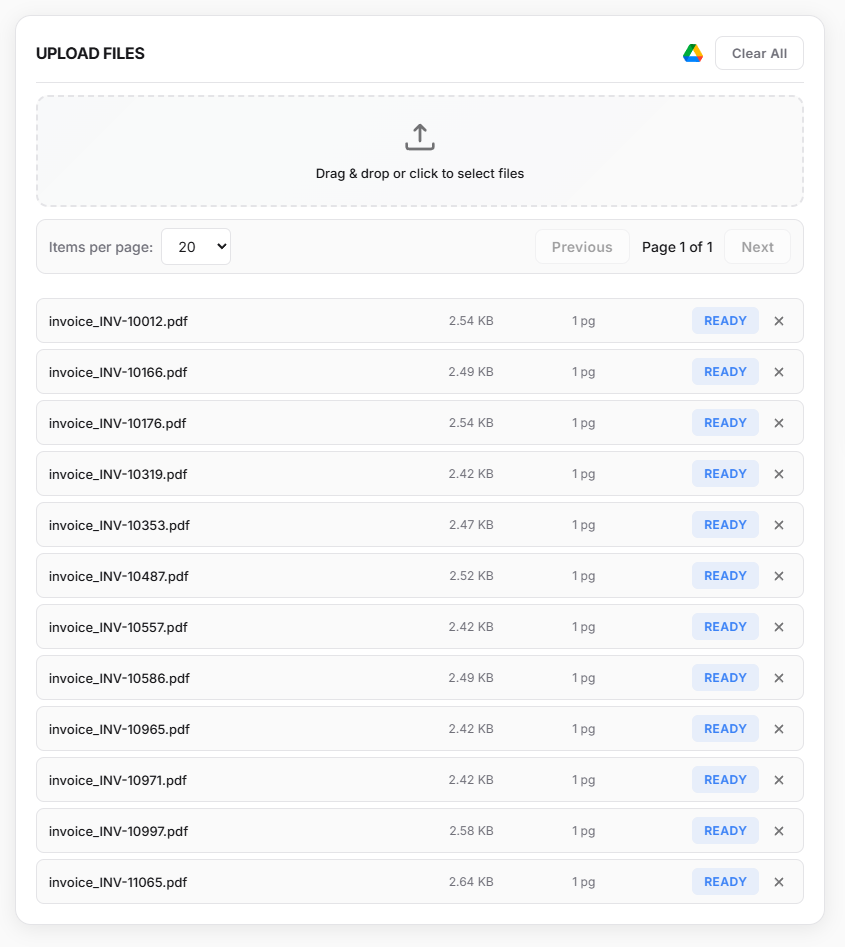This screenshot has height=947, width=845.
Task: Open the Items per page dropdown
Action: coord(196,247)
